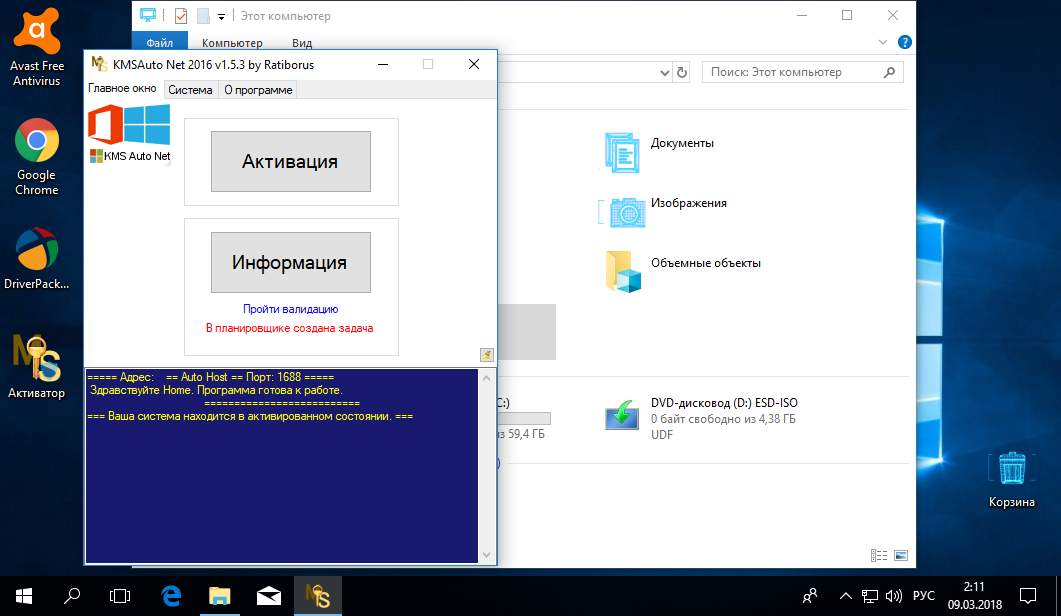Click the Активация button
This screenshot has width=1061, height=616.
coord(291,161)
